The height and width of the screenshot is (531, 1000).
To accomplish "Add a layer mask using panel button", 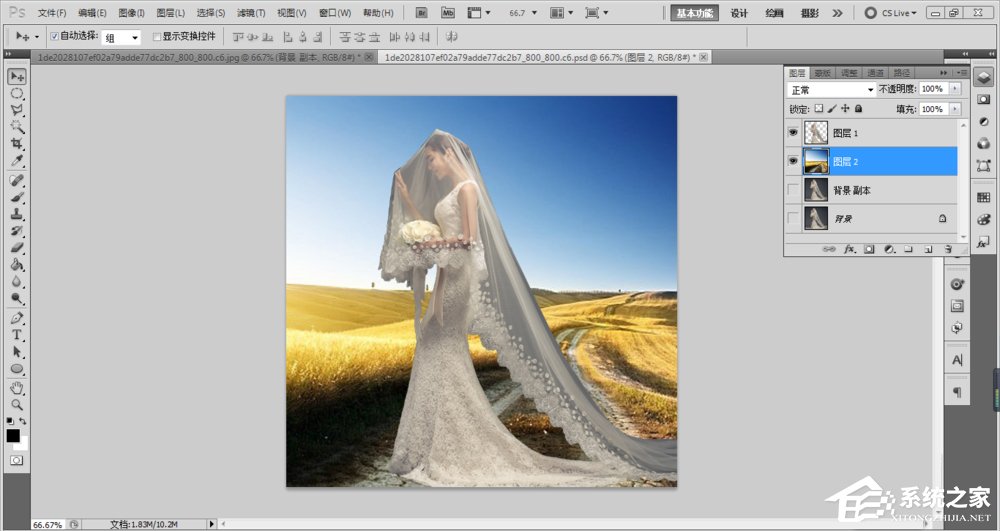I will (x=869, y=248).
